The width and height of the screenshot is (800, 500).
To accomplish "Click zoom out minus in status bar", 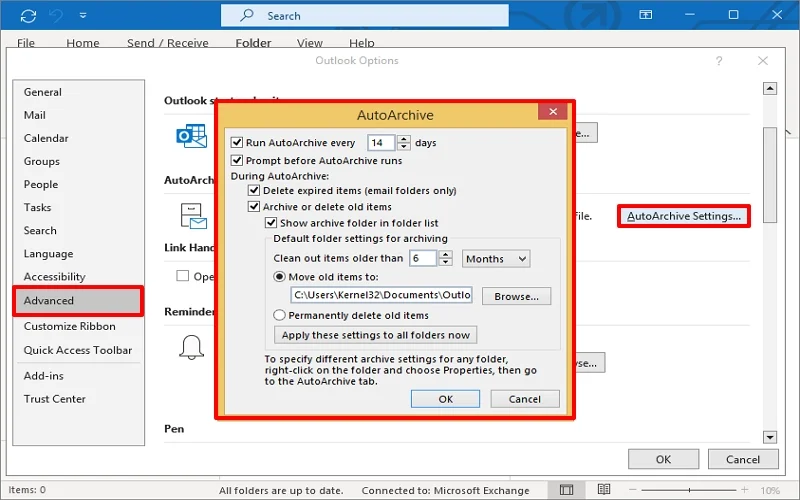I will click(633, 490).
